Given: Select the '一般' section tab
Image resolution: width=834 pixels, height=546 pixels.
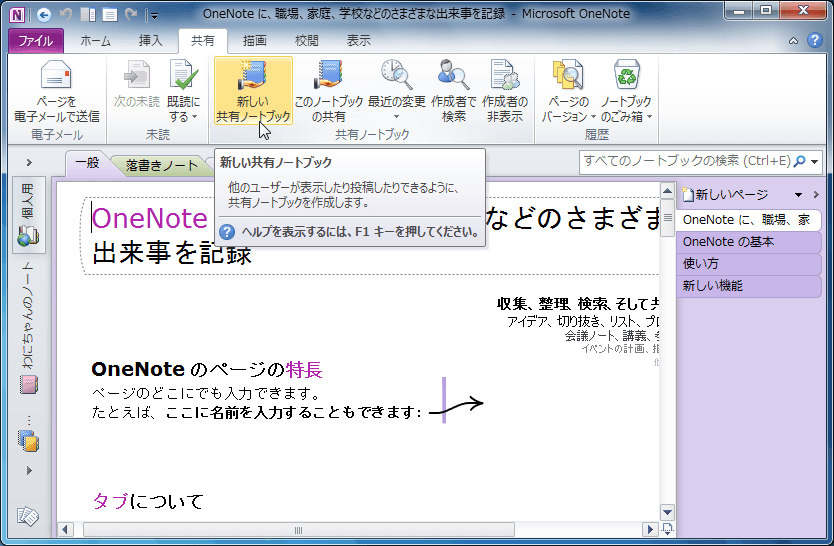Looking at the screenshot, I should pos(87,163).
